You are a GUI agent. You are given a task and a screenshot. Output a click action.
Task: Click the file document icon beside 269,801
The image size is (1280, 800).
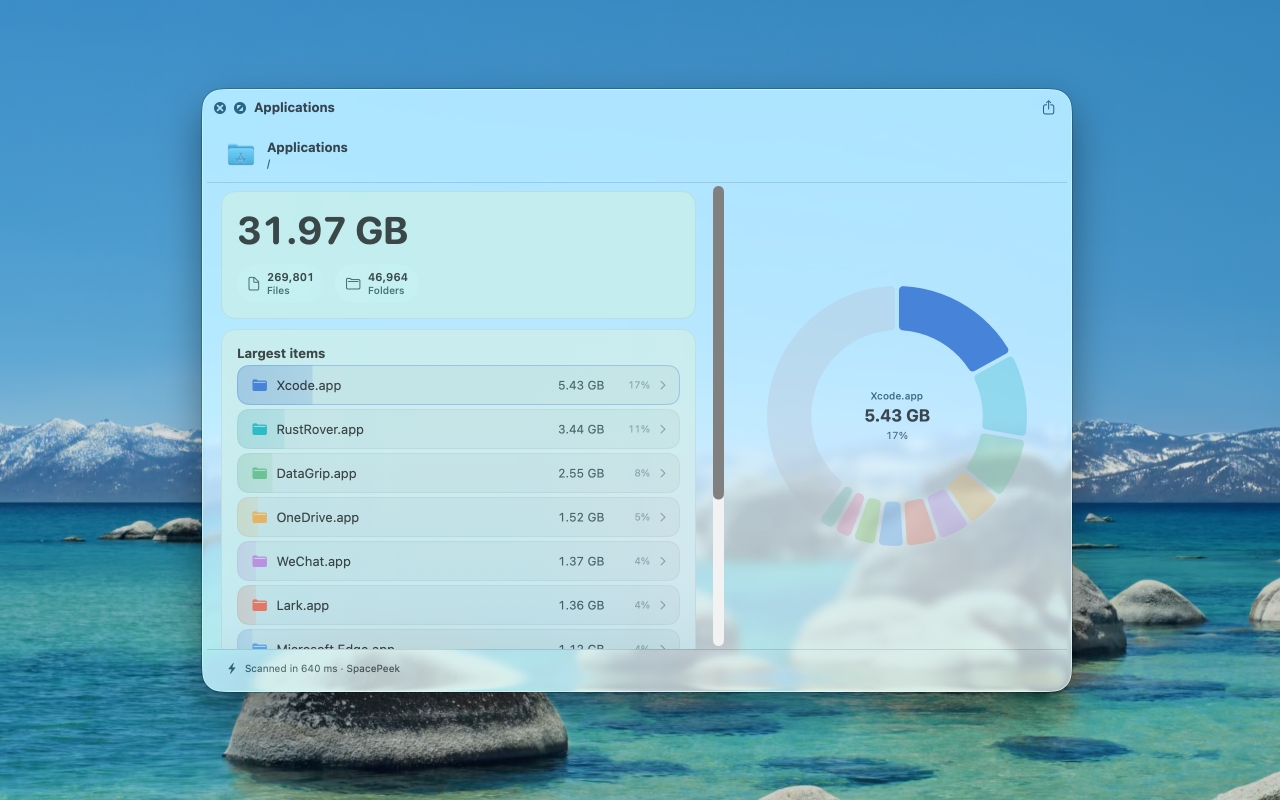253,284
